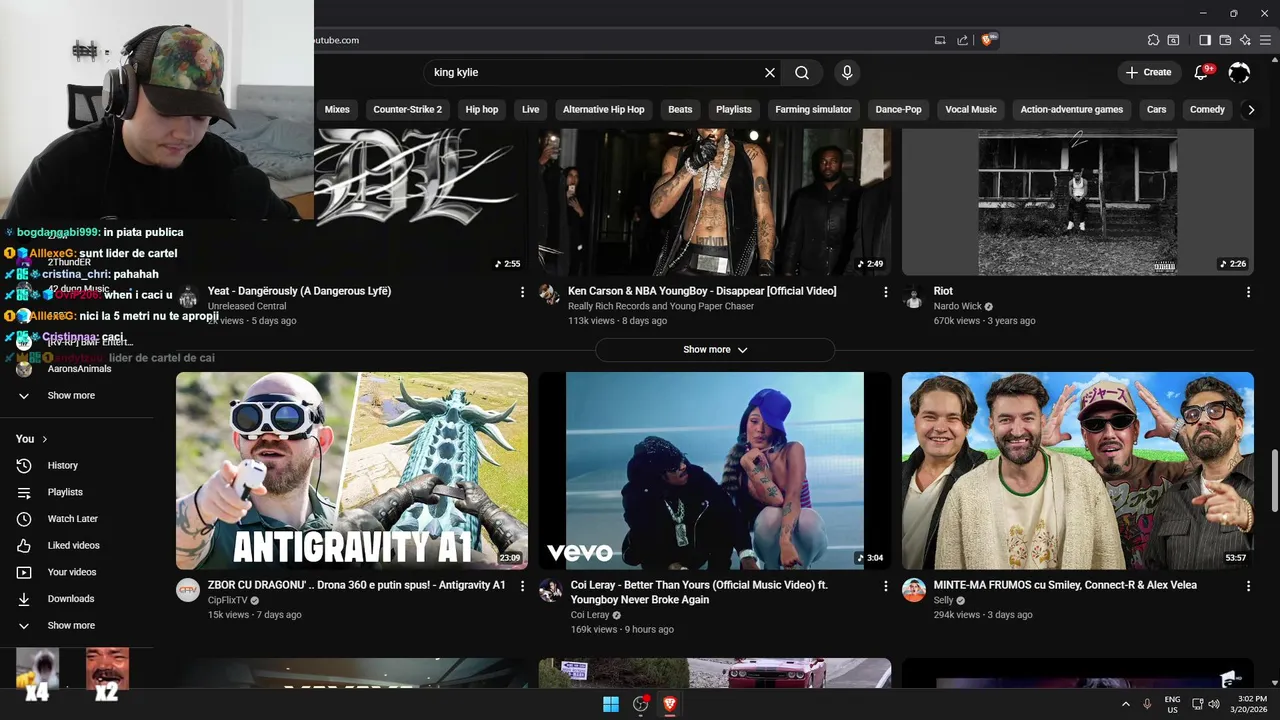
Task: Open the Watch Later clock icon
Action: 24,519
